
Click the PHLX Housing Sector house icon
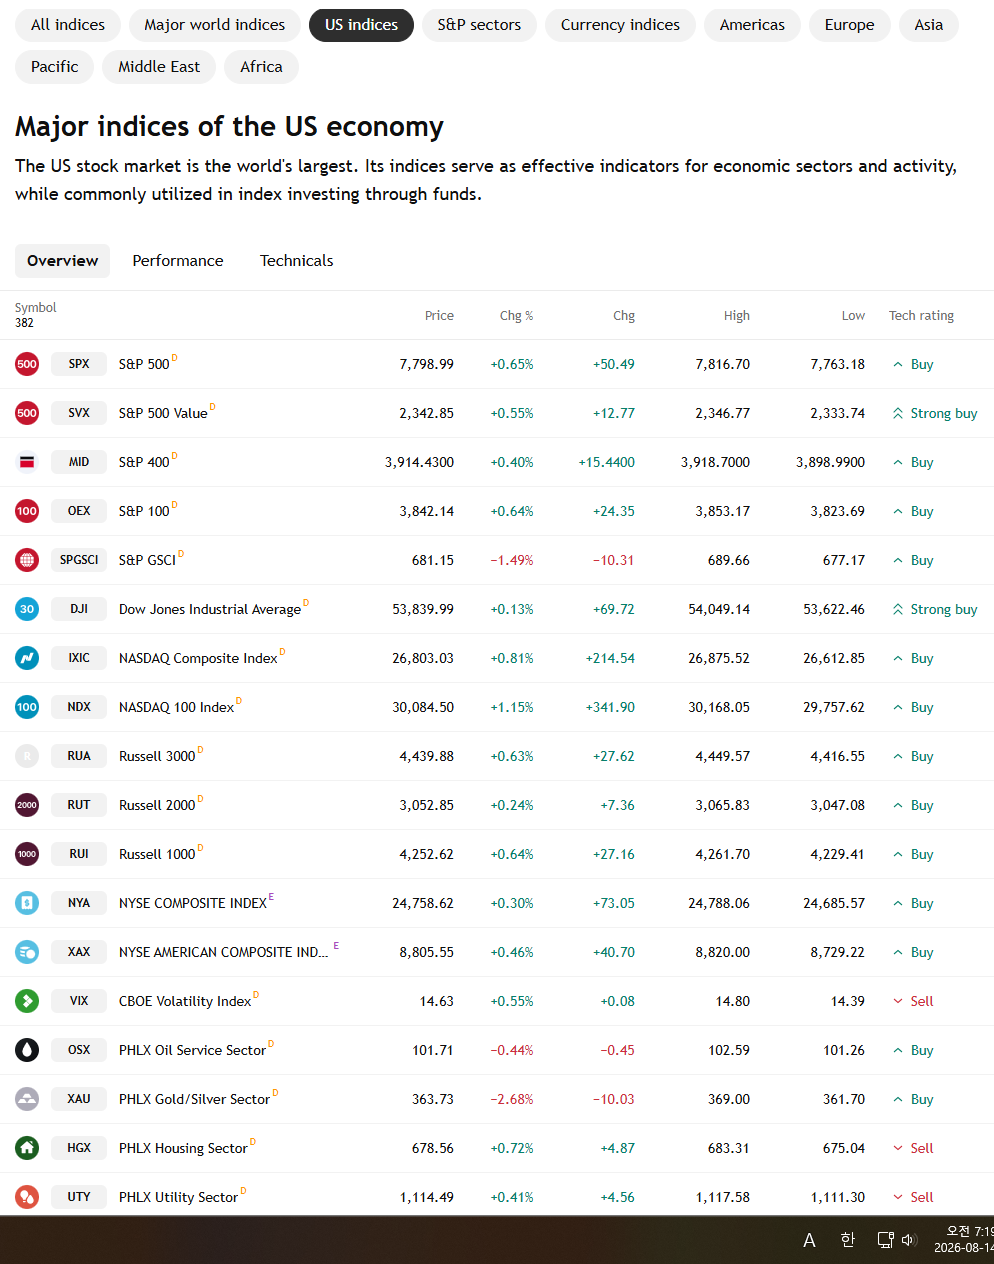(27, 1148)
